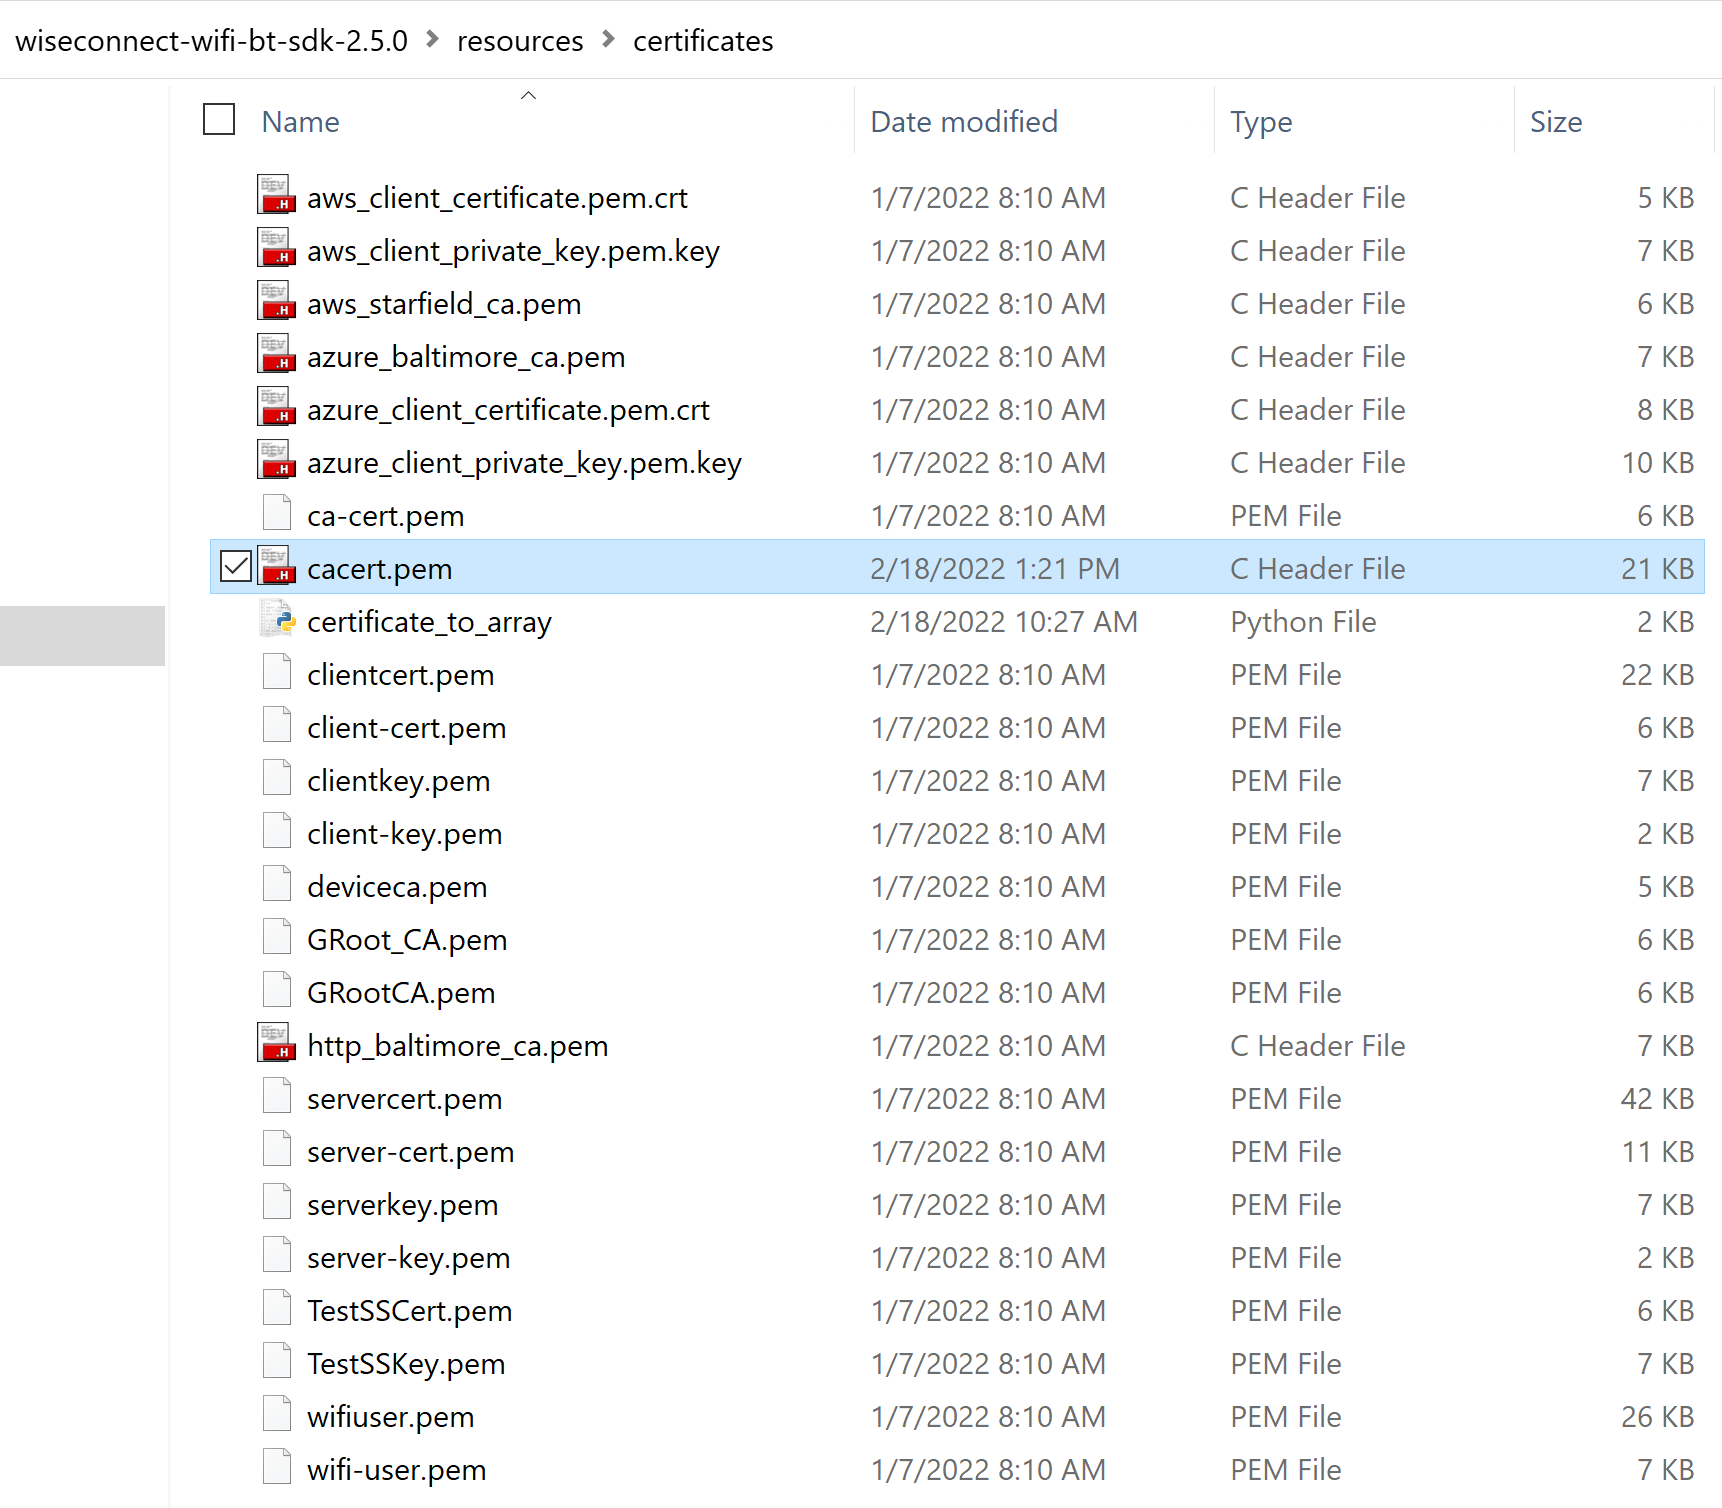The image size is (1722, 1508).
Task: Click the C Header icon next to cacert.pem
Action: (276, 566)
